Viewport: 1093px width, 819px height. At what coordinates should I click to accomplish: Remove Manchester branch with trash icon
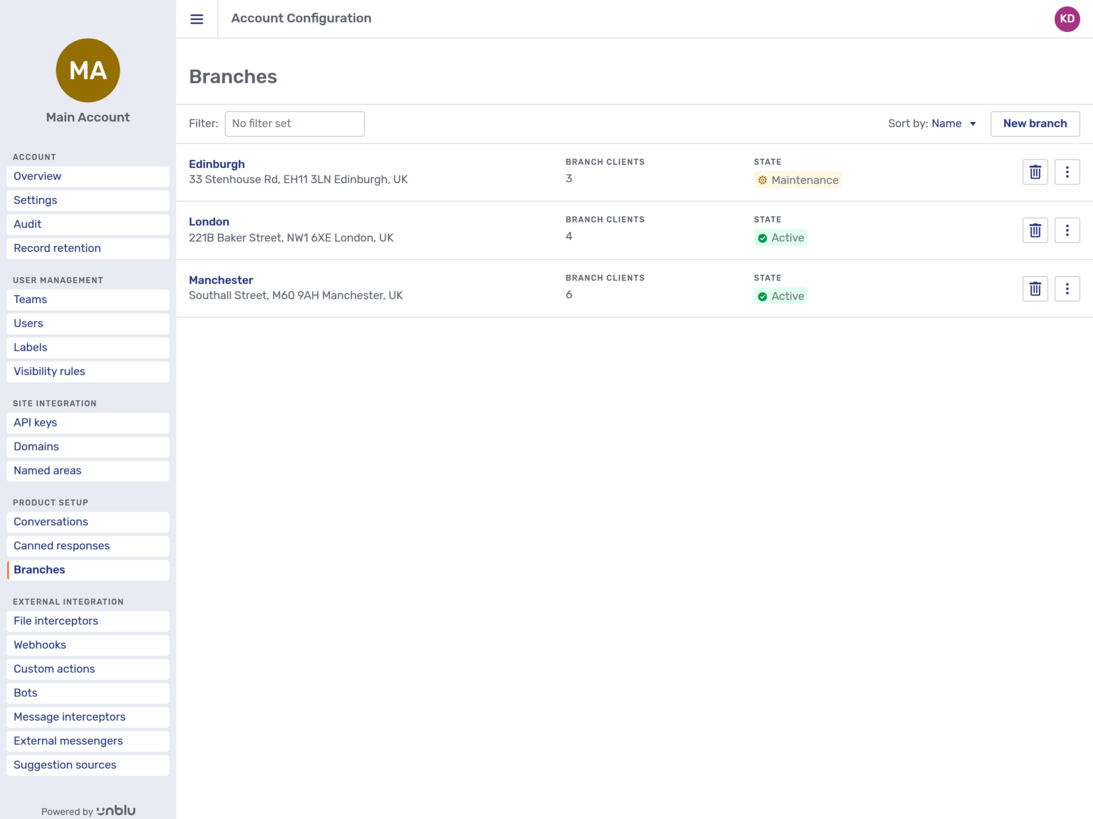pyautogui.click(x=1035, y=289)
